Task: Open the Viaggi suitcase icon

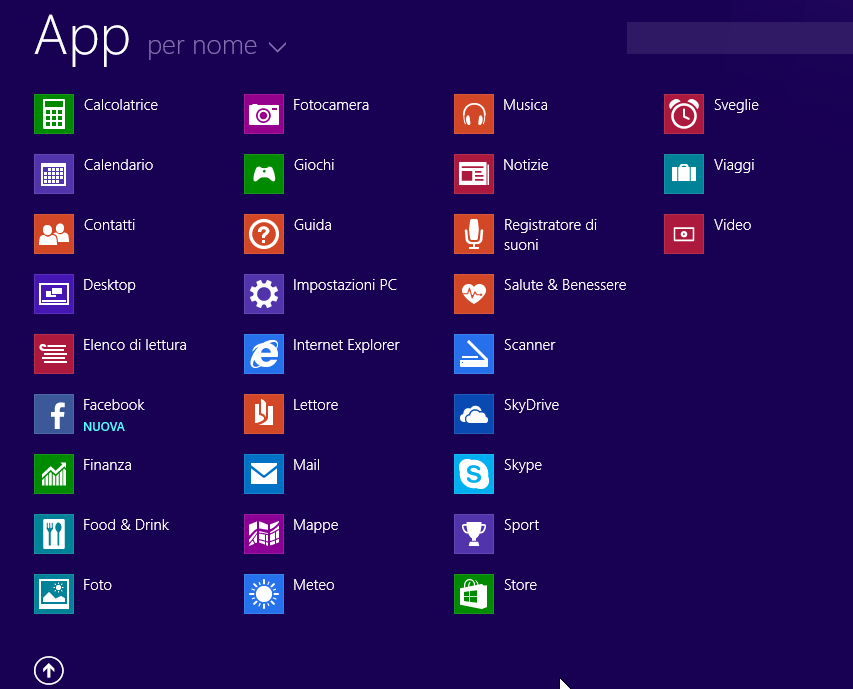Action: point(684,173)
